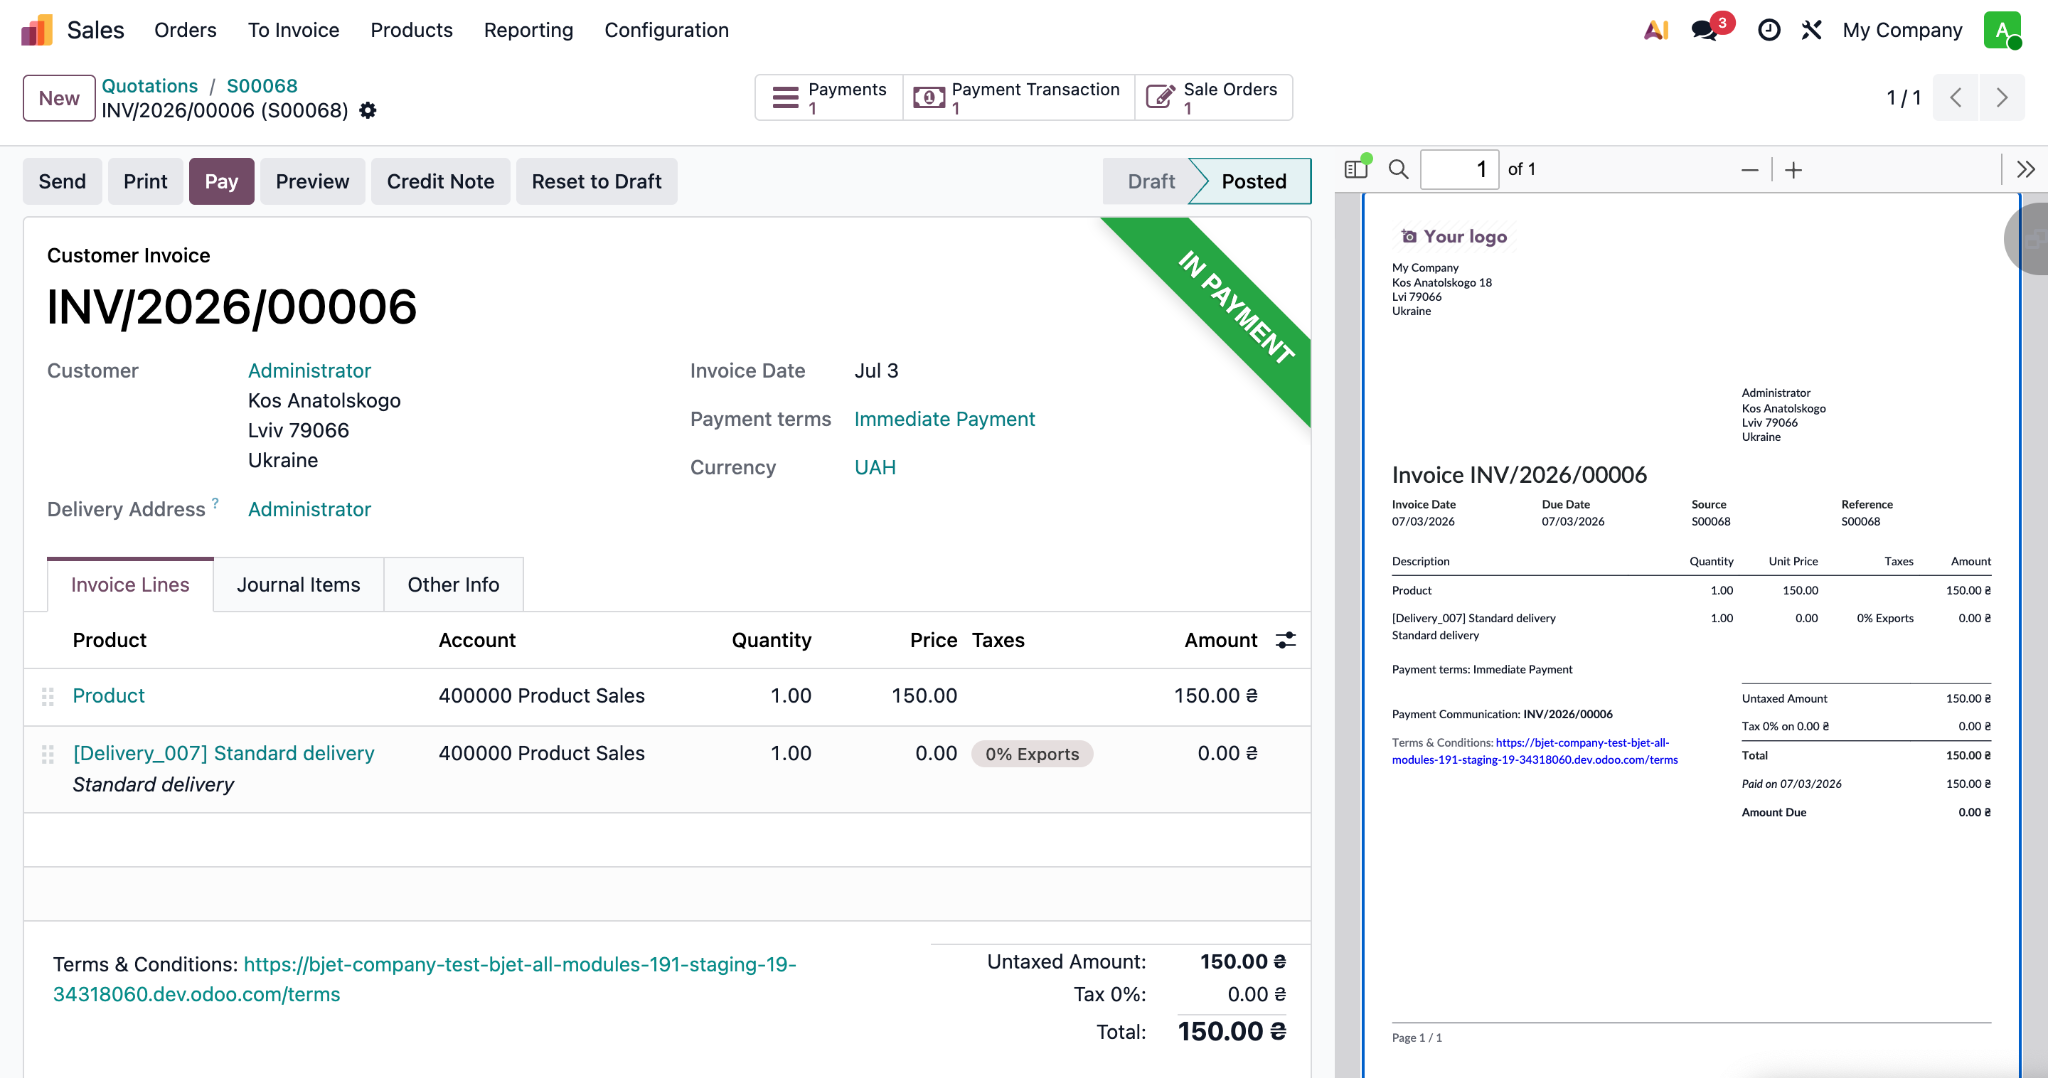The height and width of the screenshot is (1078, 2048).
Task: Click the Payments list icon
Action: point(786,97)
